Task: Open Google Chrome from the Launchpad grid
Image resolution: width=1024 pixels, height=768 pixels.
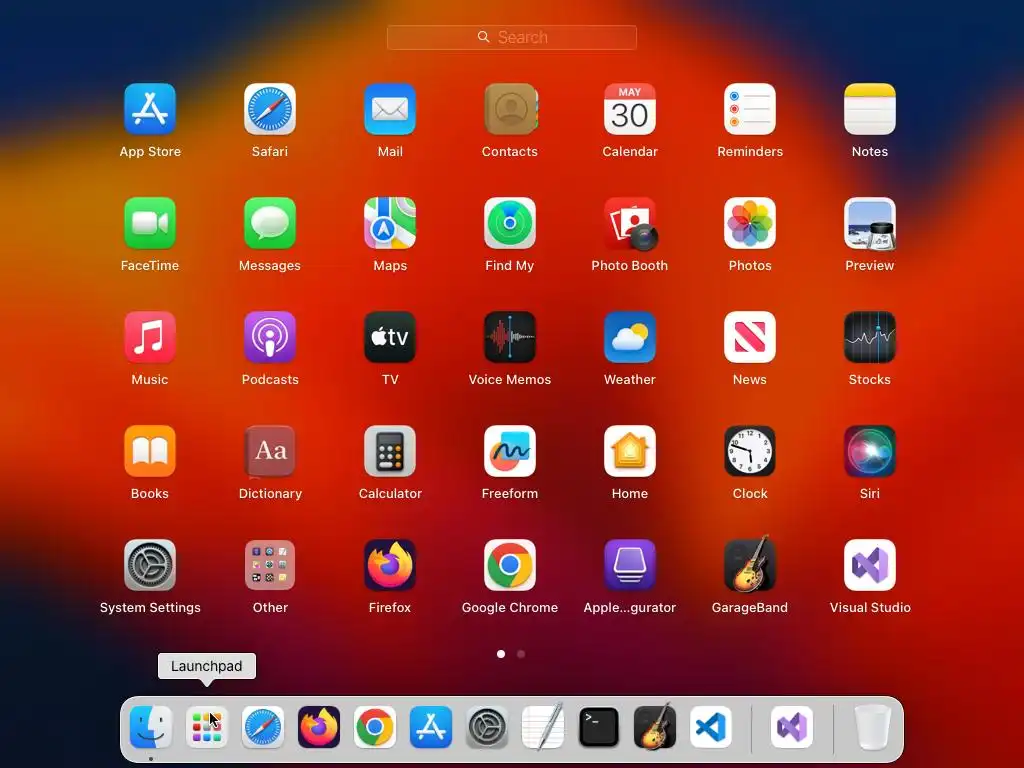Action: pos(510,565)
